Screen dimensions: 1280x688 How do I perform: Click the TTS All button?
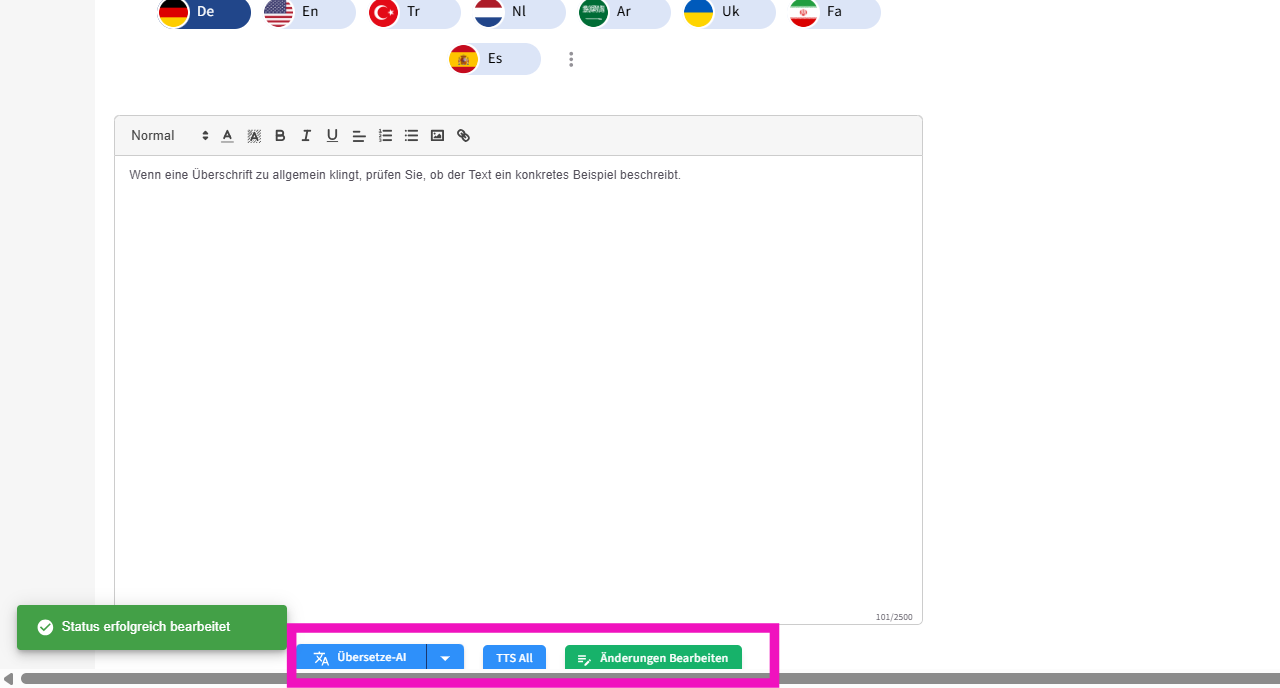click(514, 658)
